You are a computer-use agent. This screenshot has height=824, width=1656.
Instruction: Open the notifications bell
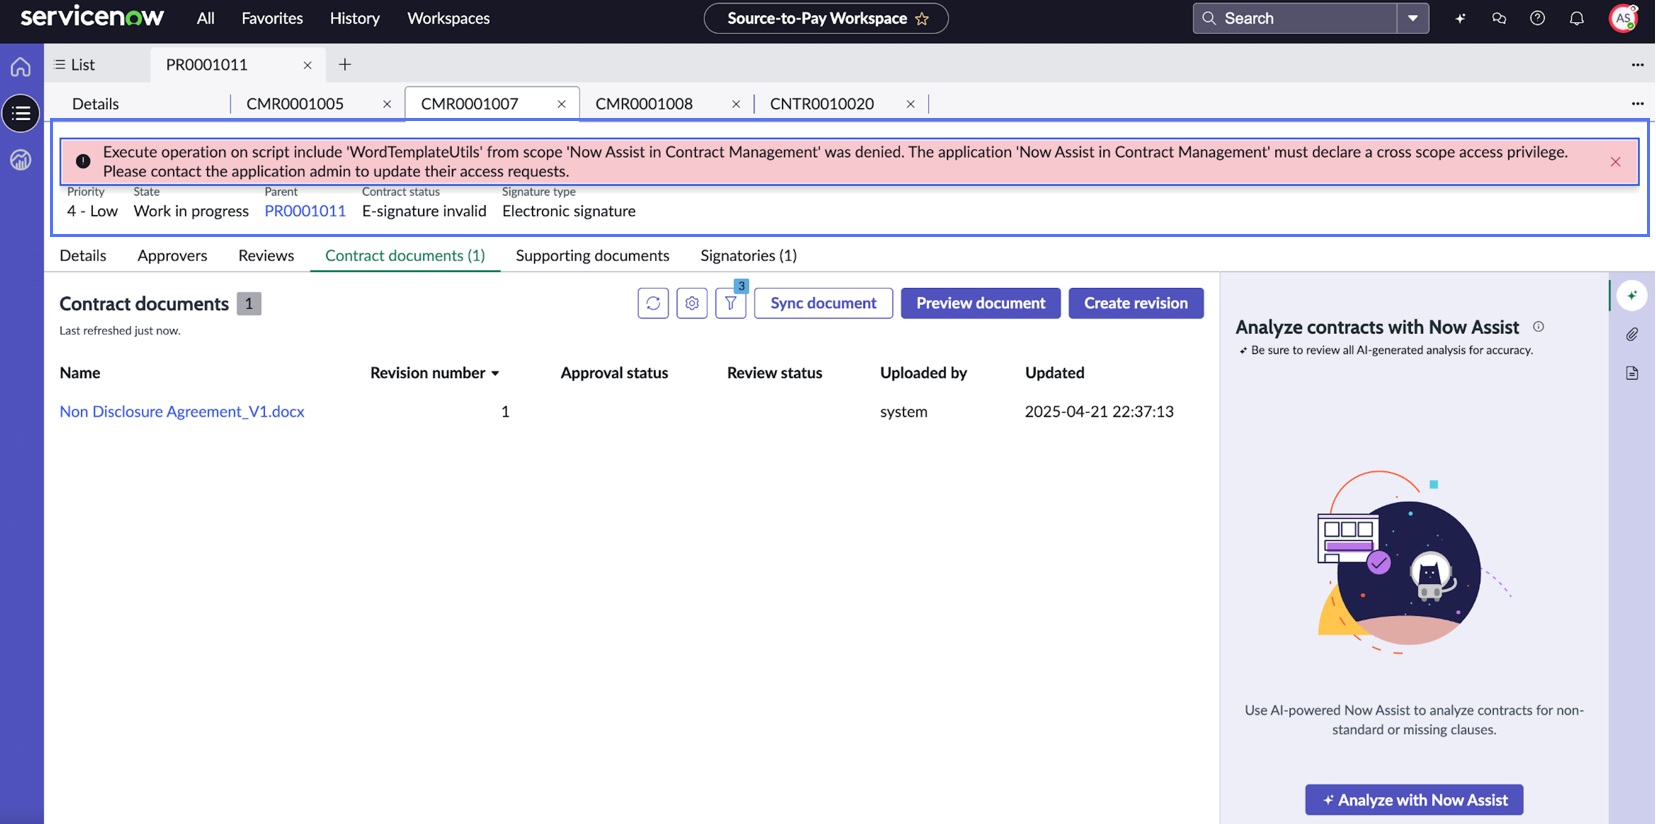coord(1577,18)
